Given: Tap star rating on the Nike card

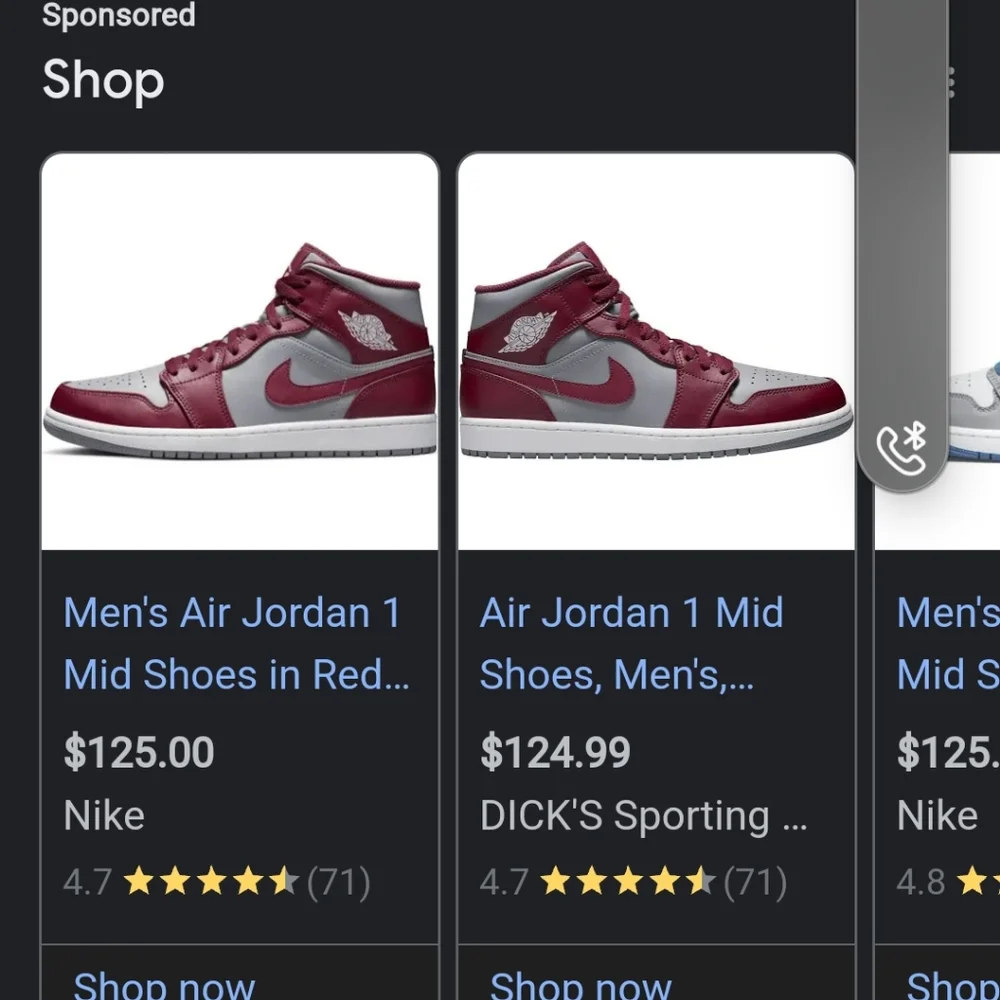Looking at the screenshot, I should (210, 883).
